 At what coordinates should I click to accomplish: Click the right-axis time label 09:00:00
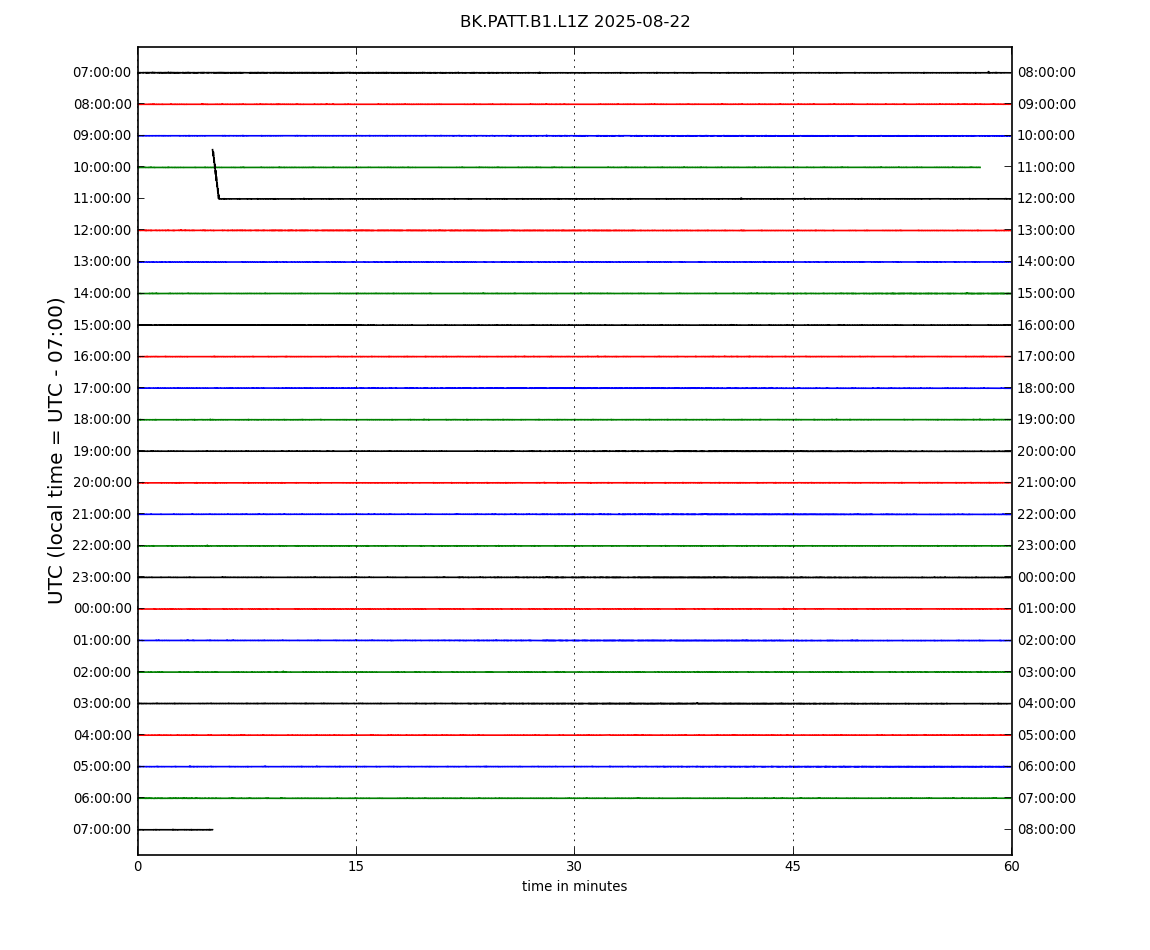pyautogui.click(x=1047, y=104)
